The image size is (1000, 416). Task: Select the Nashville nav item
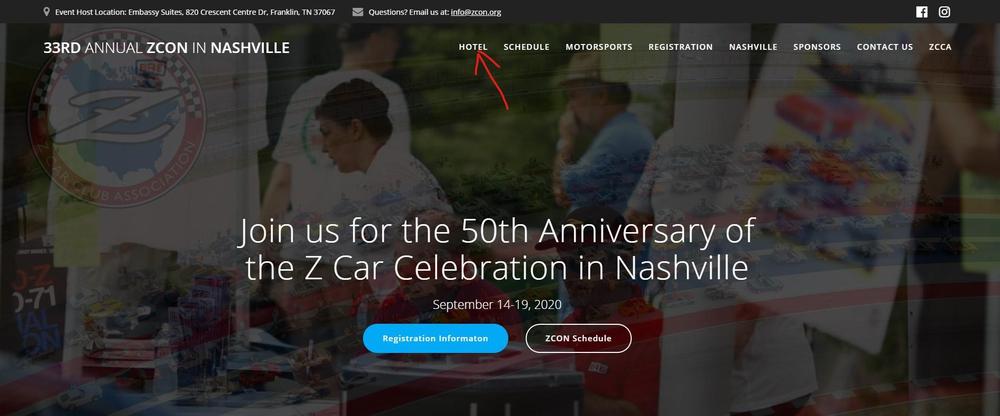[753, 47]
